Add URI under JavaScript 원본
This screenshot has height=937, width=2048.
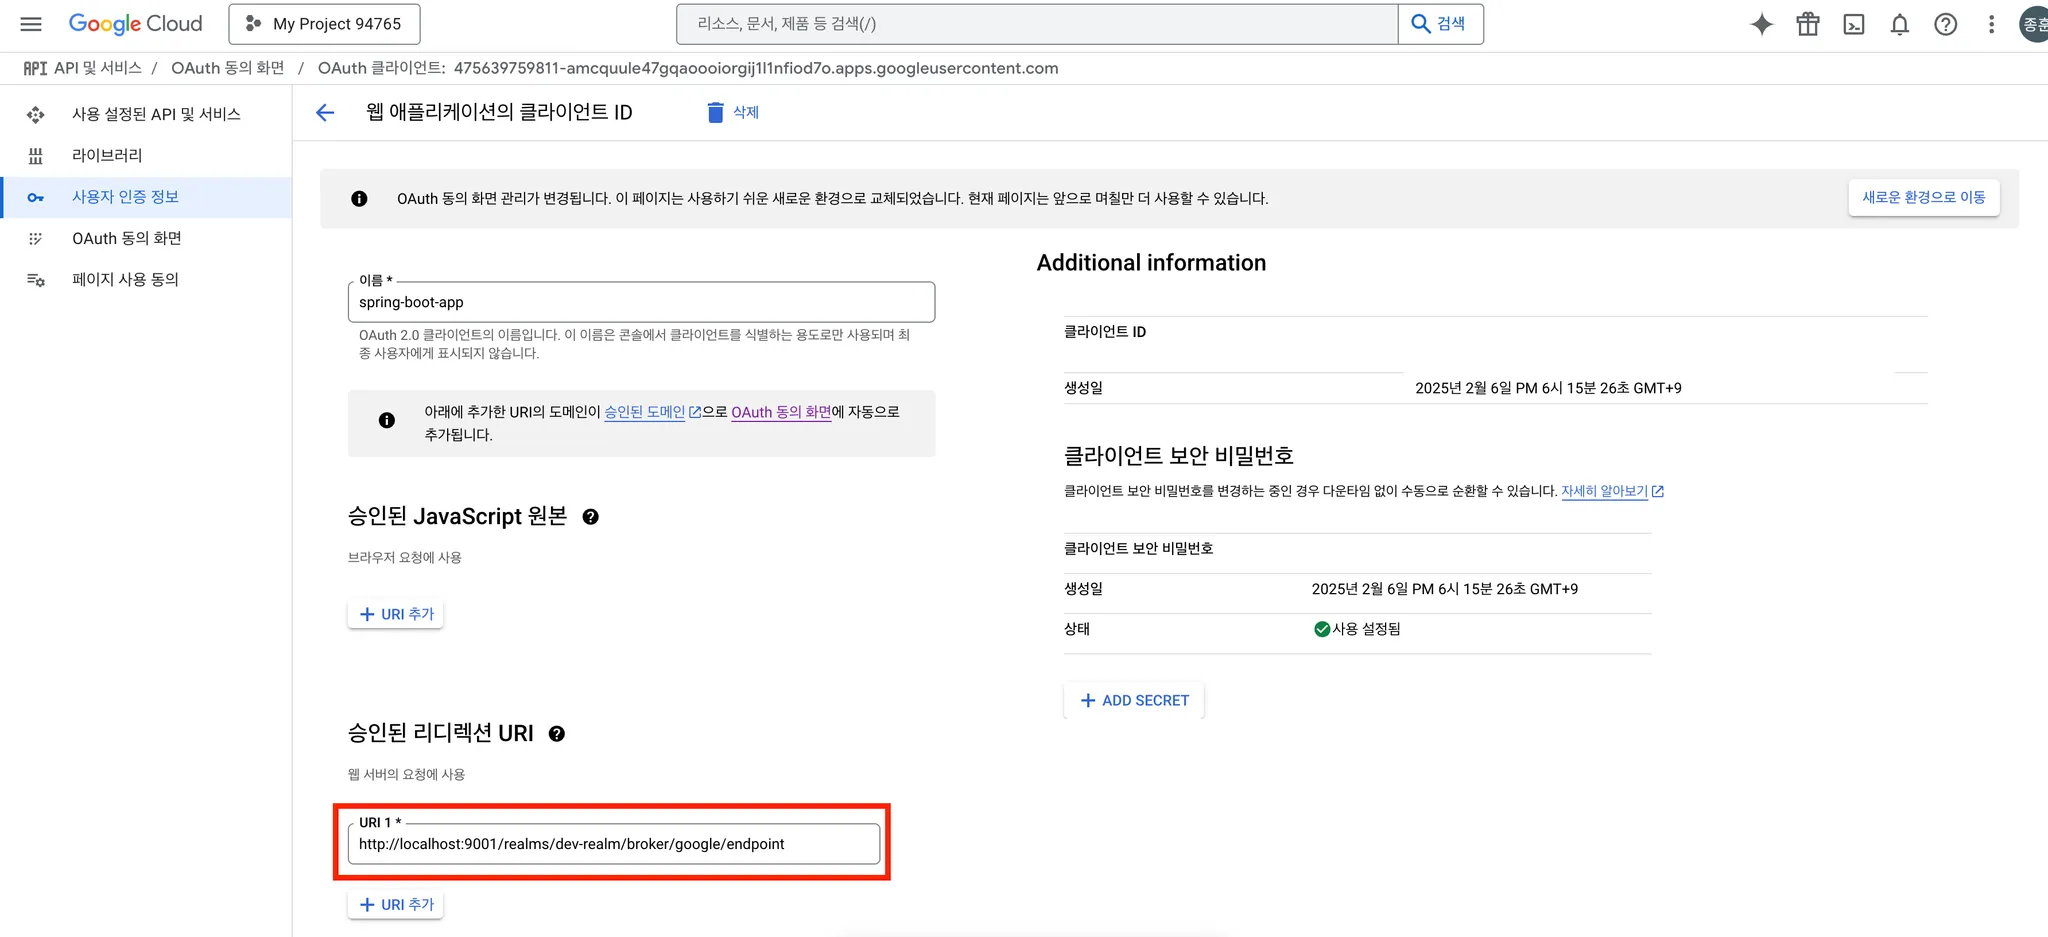click(396, 614)
